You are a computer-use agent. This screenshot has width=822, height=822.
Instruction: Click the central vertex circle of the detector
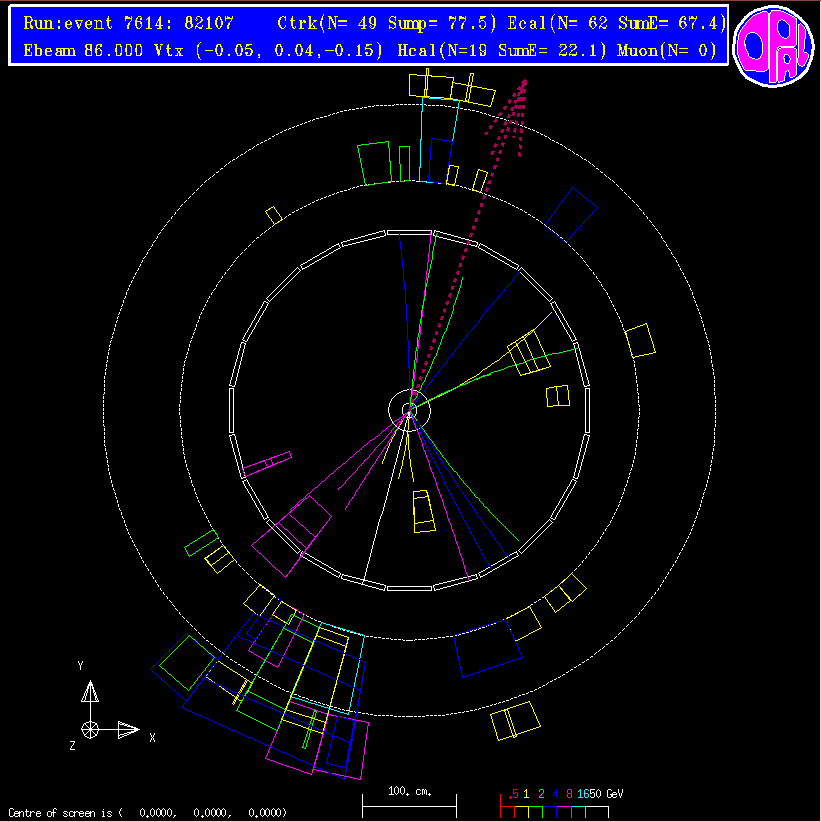pyautogui.click(x=408, y=409)
